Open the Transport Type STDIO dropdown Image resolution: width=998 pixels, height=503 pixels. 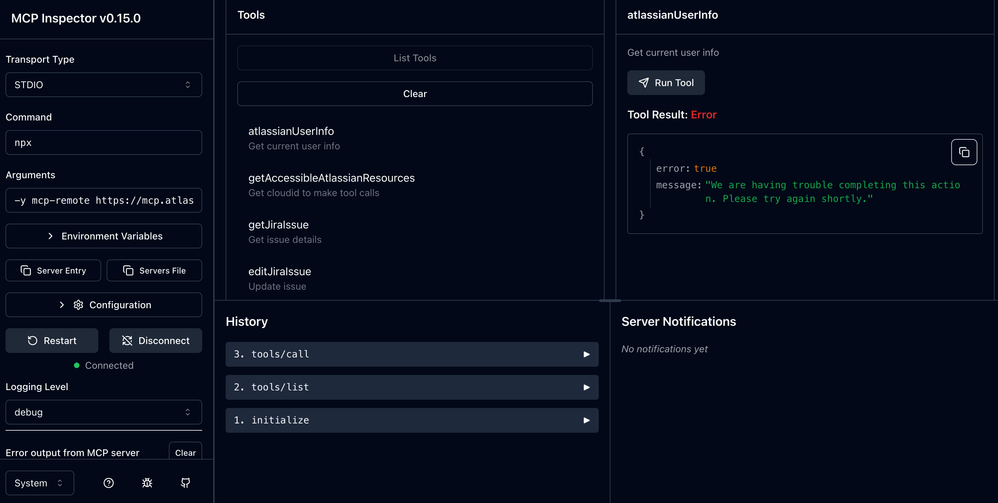(103, 85)
